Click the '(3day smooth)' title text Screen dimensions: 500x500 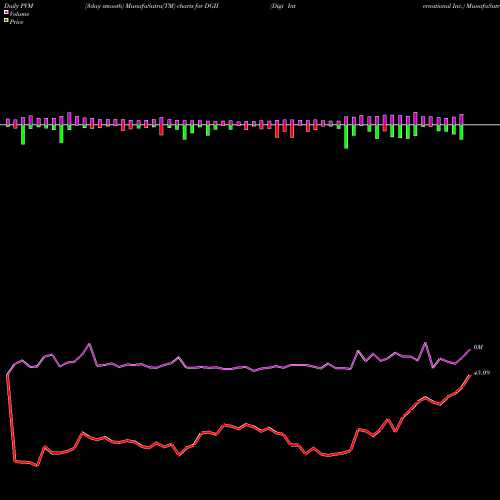104,6
